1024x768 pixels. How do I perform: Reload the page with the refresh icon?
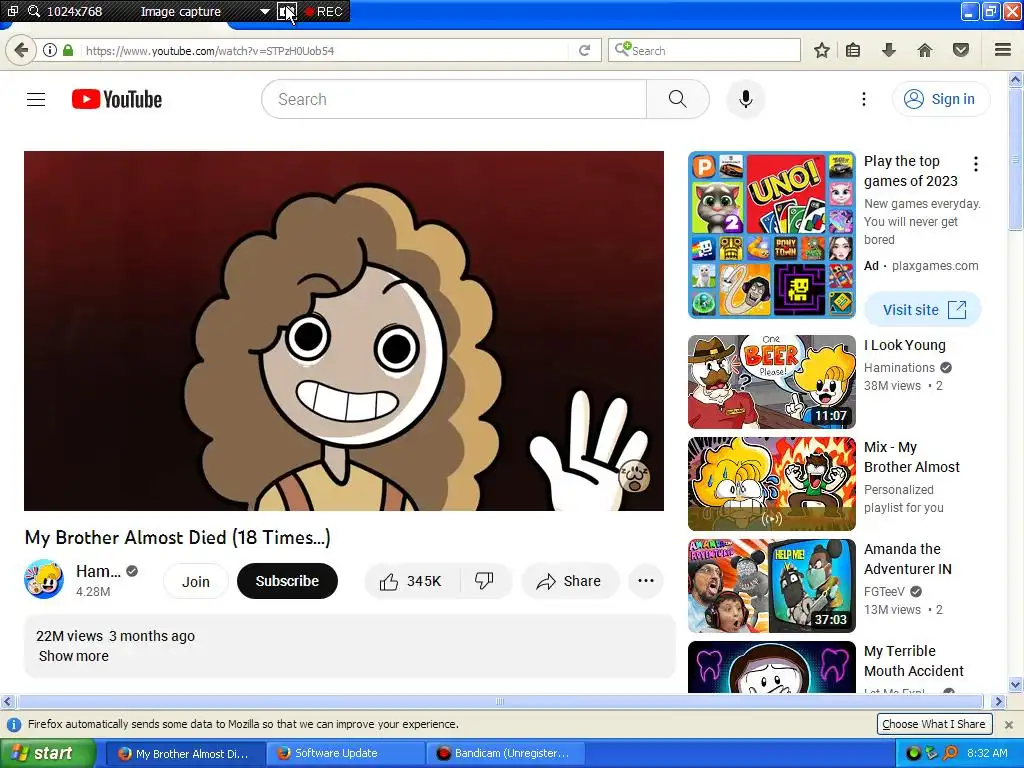pyautogui.click(x=584, y=50)
